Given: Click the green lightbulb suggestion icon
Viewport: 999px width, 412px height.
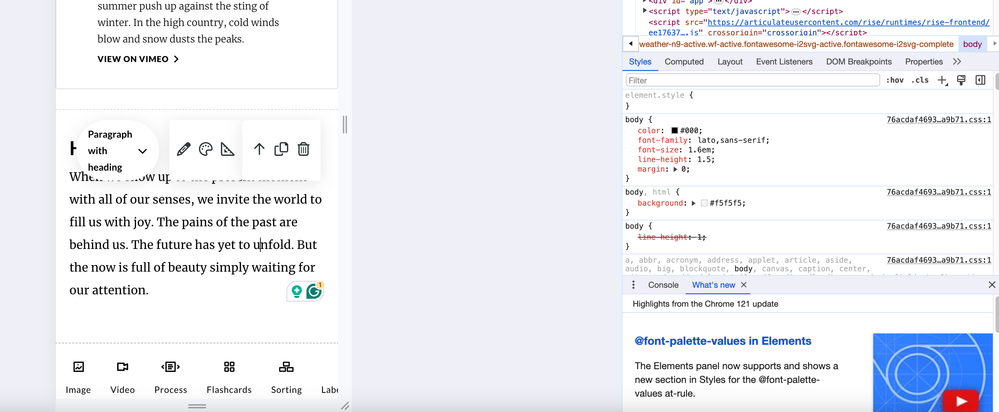Looking at the screenshot, I should coord(296,292).
